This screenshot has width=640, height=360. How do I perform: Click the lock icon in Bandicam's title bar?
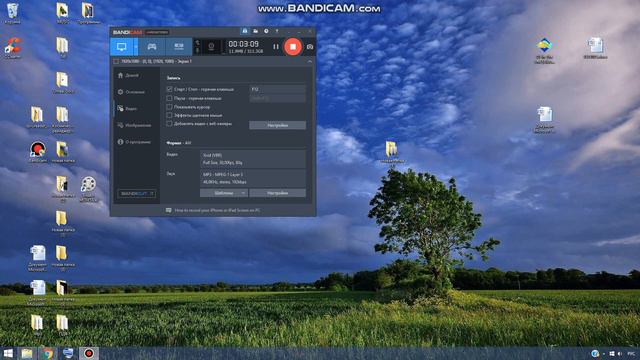(x=244, y=31)
